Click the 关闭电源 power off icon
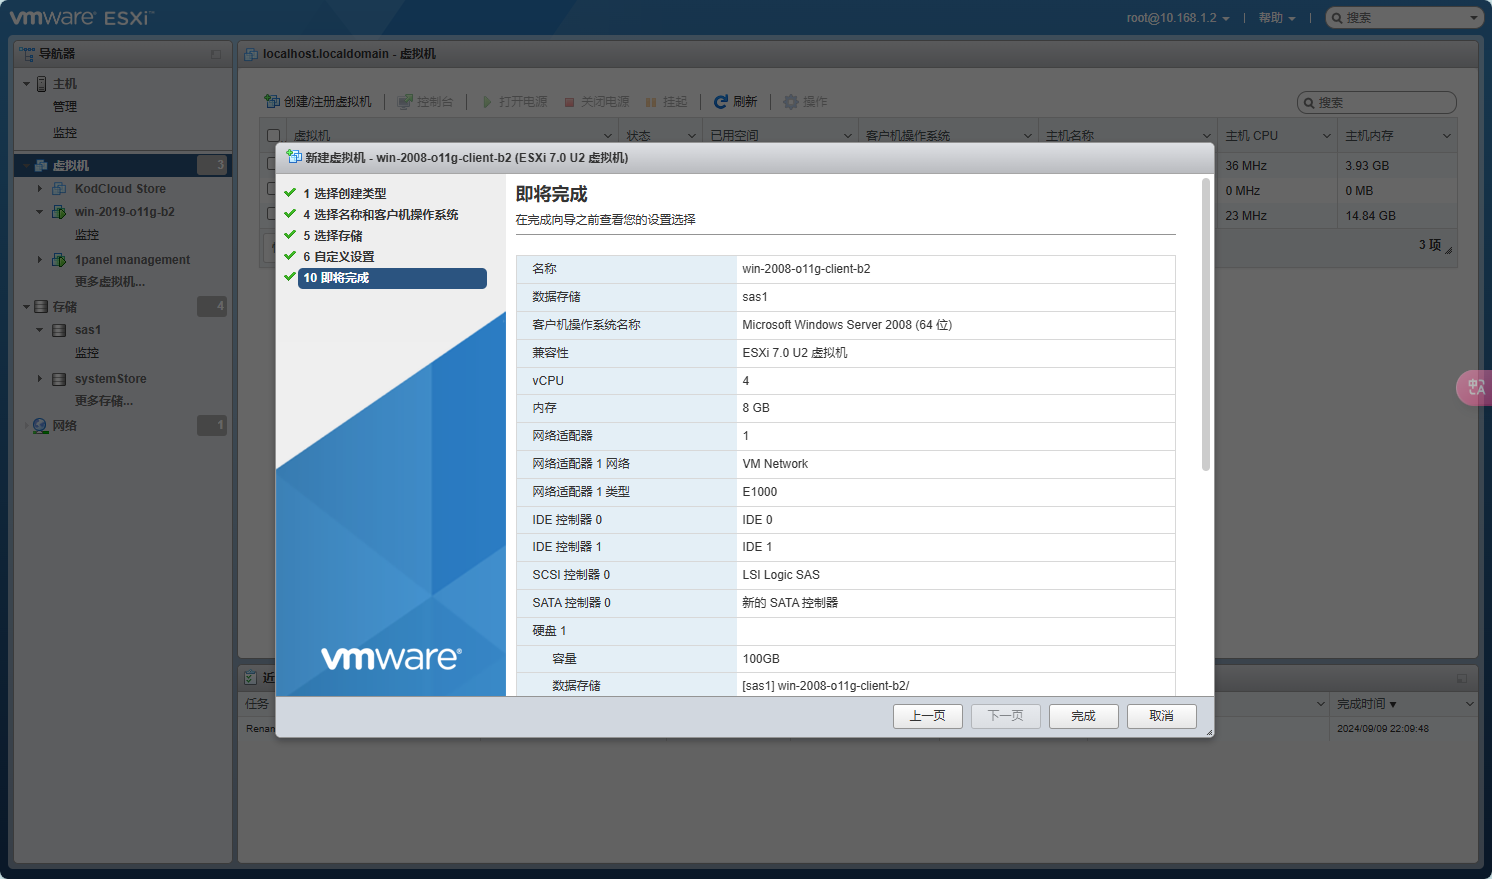The width and height of the screenshot is (1492, 879). 569,102
